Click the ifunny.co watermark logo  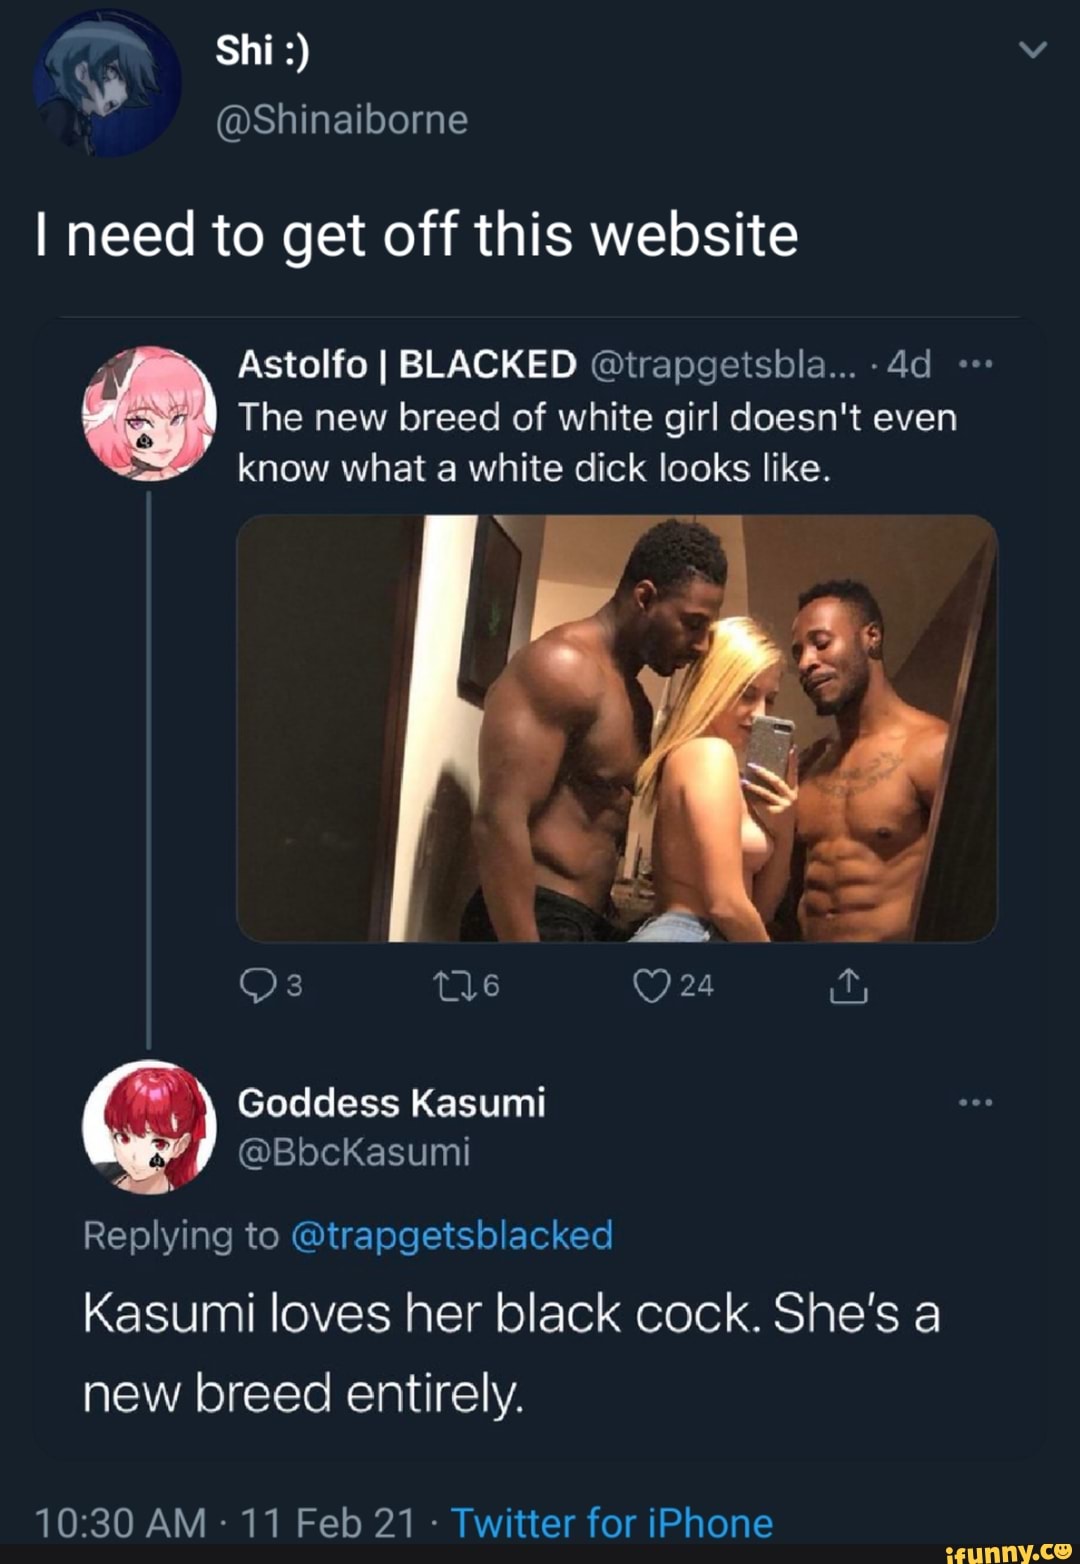point(1007,1551)
